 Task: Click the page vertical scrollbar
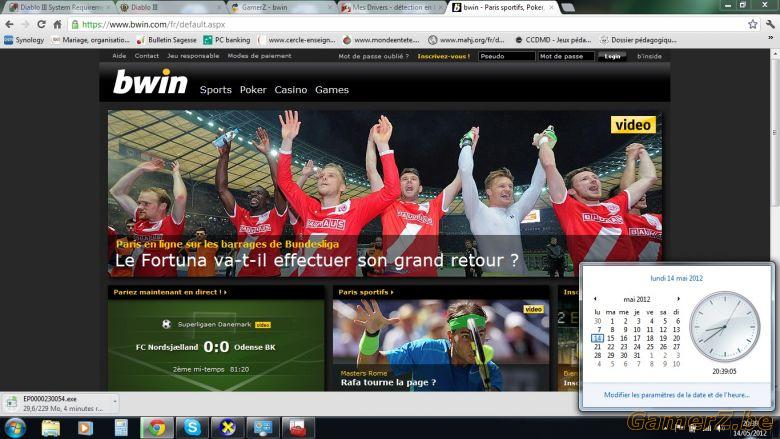pyautogui.click(x=775, y=132)
